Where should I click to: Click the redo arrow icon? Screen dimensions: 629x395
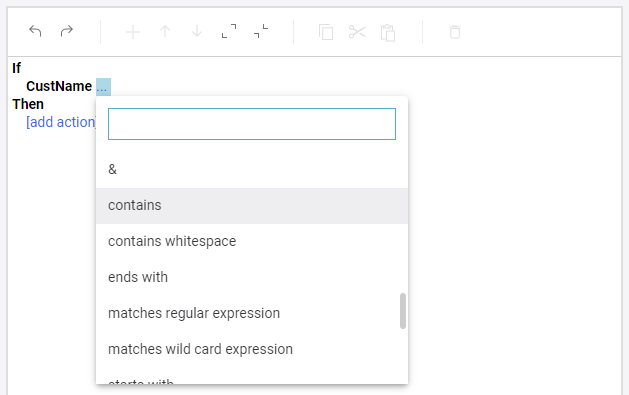click(67, 31)
